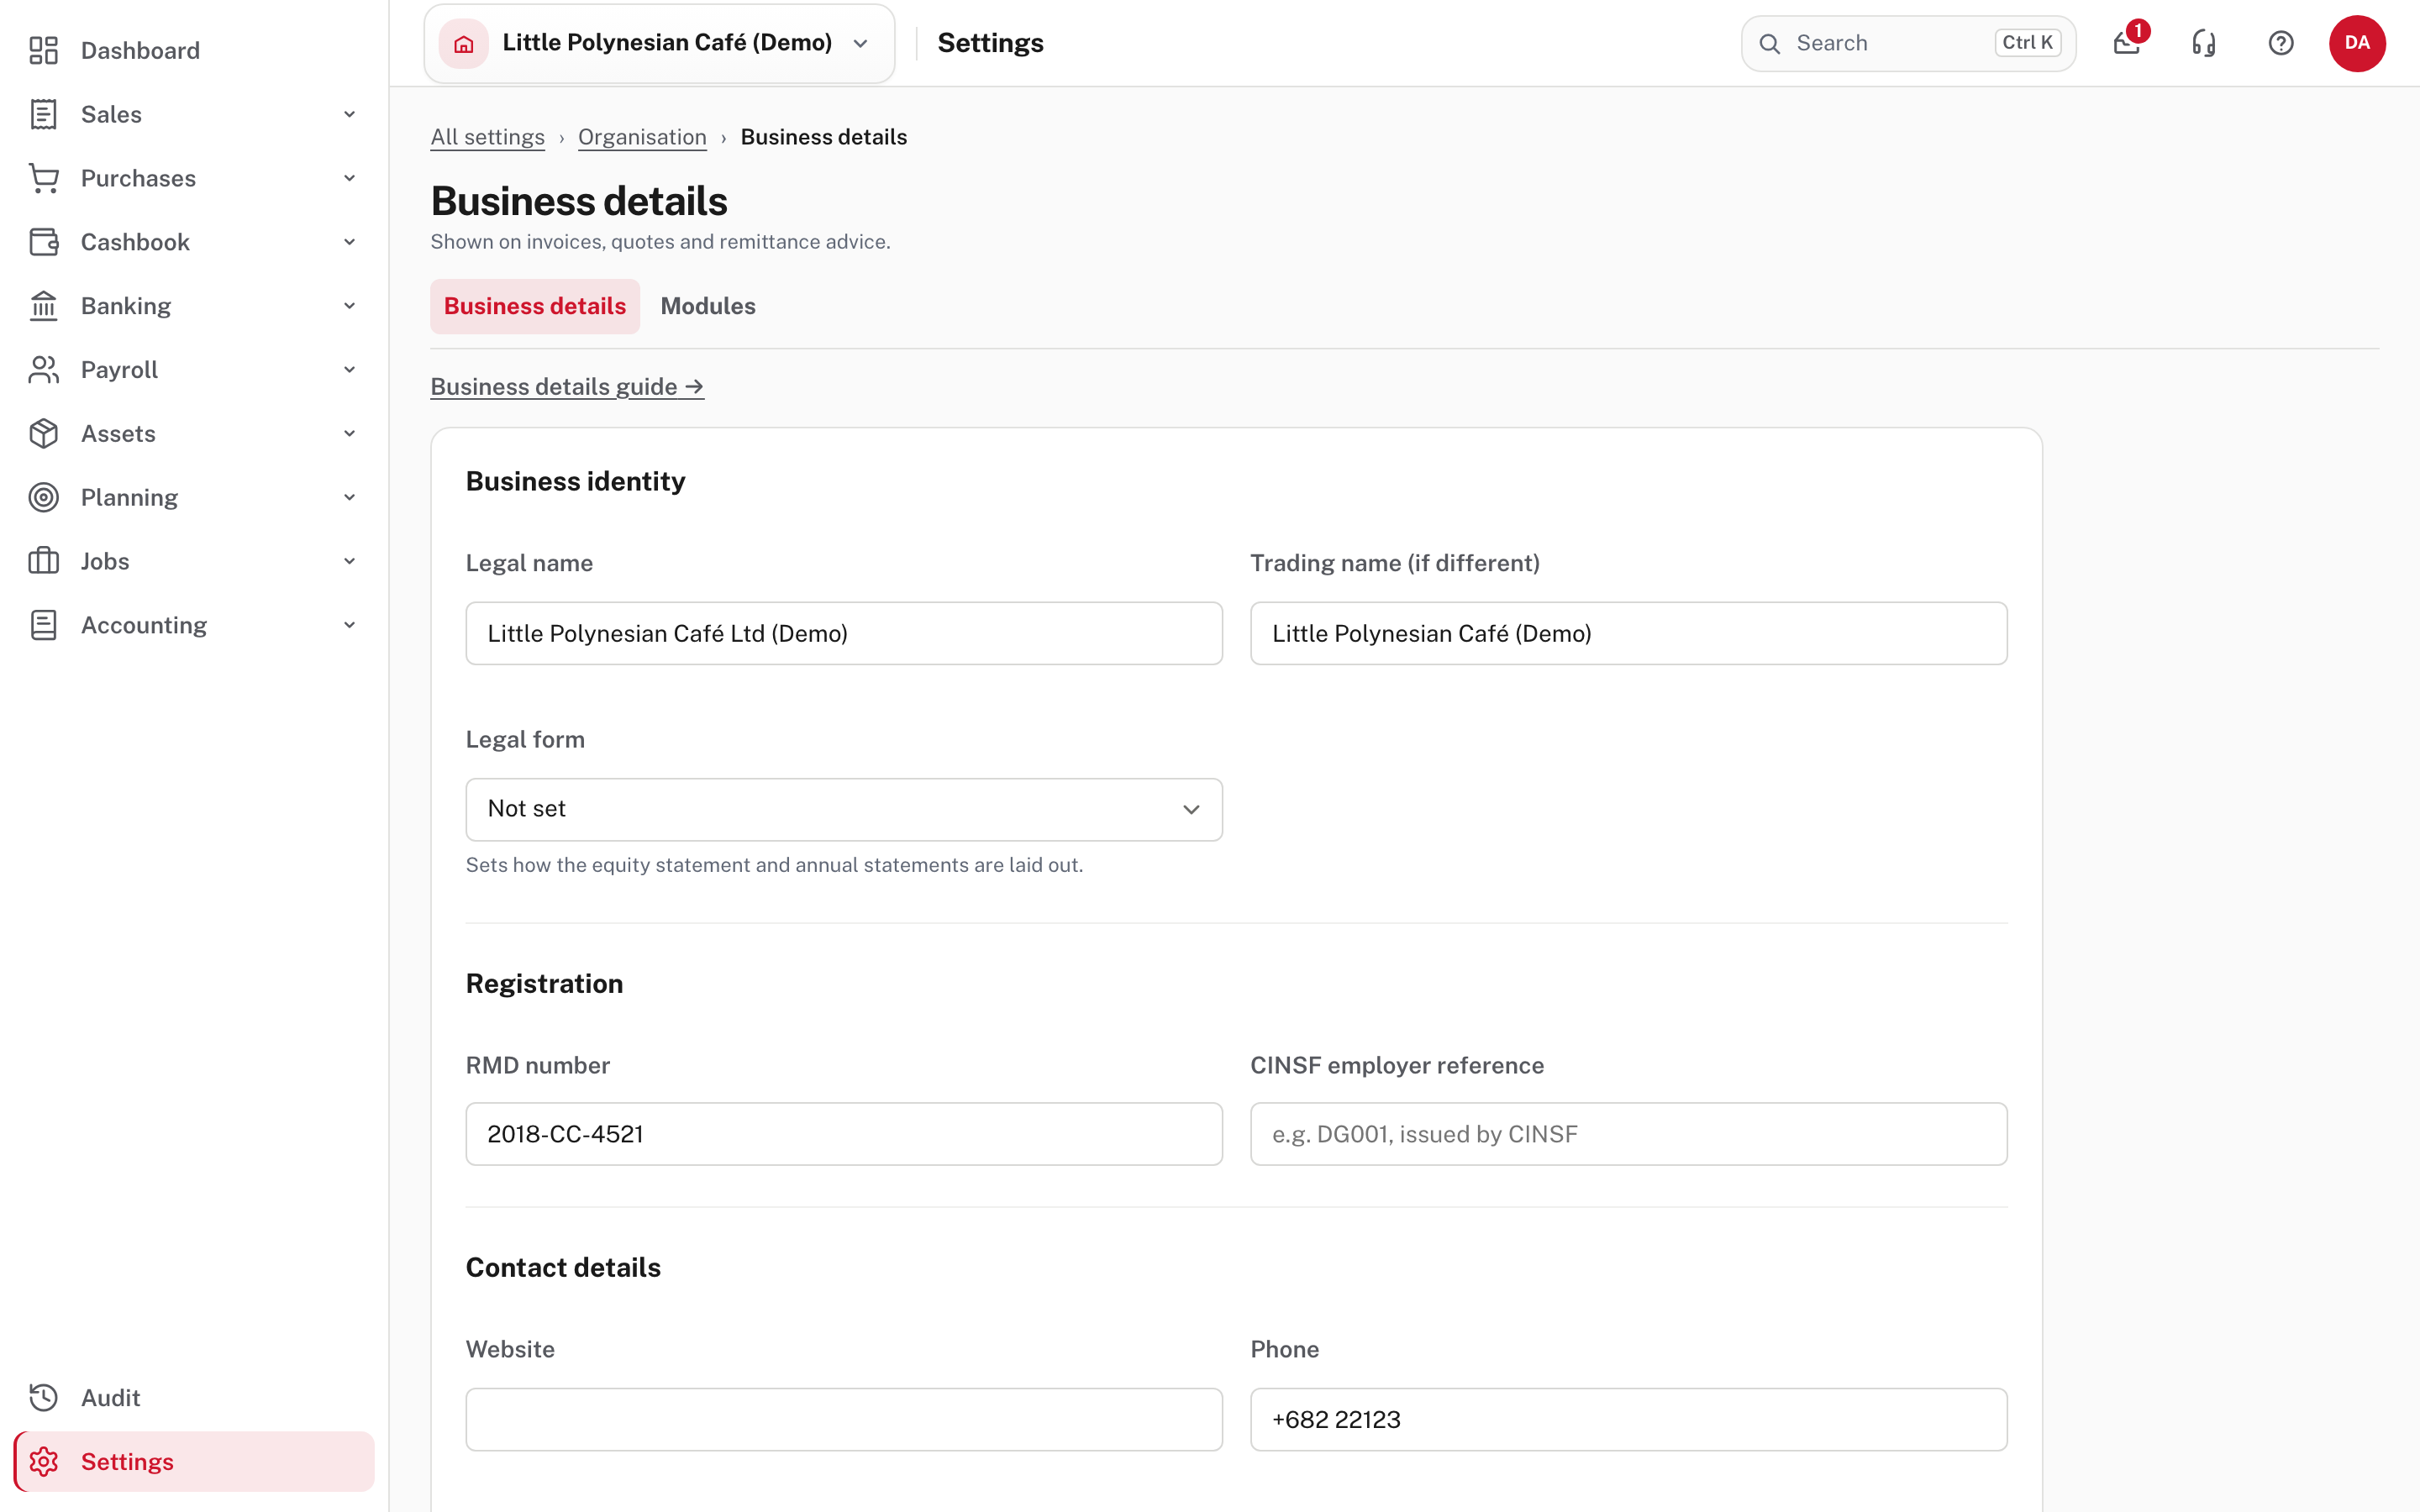This screenshot has width=2420, height=1512.
Task: Expand the Purchases menu chevron
Action: pyautogui.click(x=349, y=178)
